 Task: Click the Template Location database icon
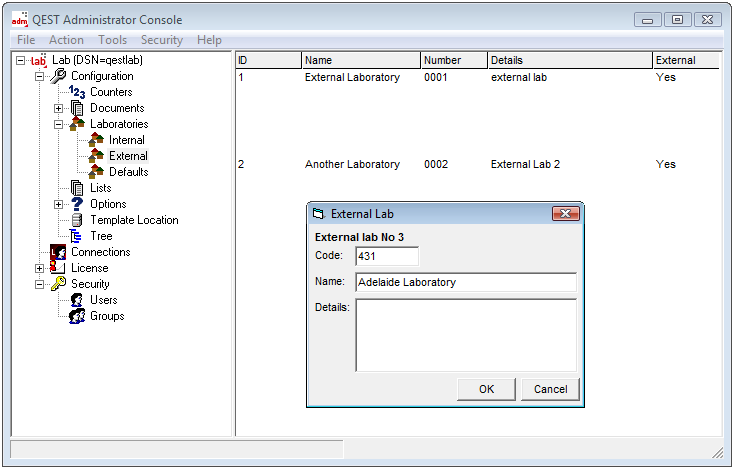click(77, 220)
